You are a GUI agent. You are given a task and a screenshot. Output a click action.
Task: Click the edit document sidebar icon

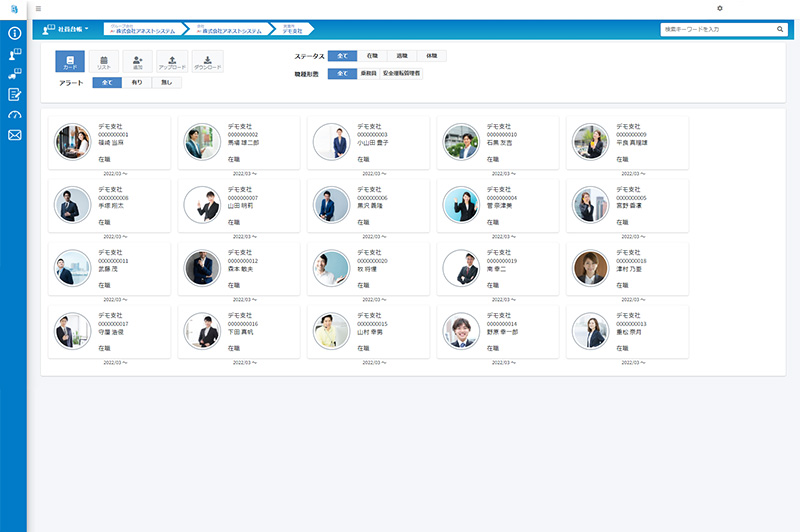tap(14, 94)
